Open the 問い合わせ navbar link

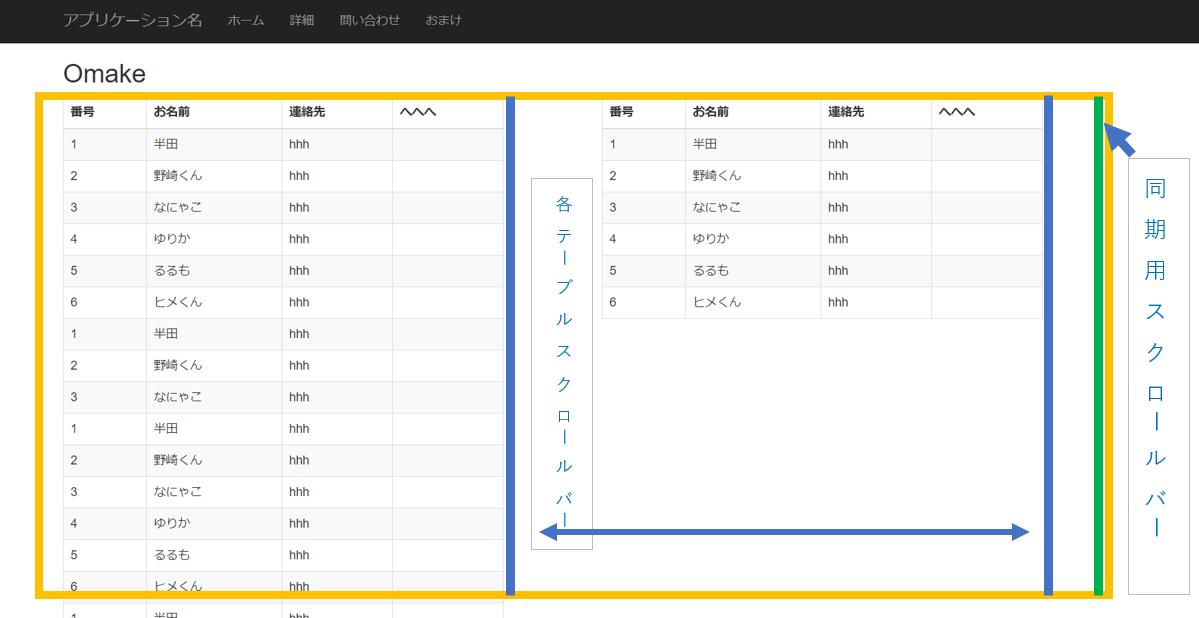[x=369, y=20]
